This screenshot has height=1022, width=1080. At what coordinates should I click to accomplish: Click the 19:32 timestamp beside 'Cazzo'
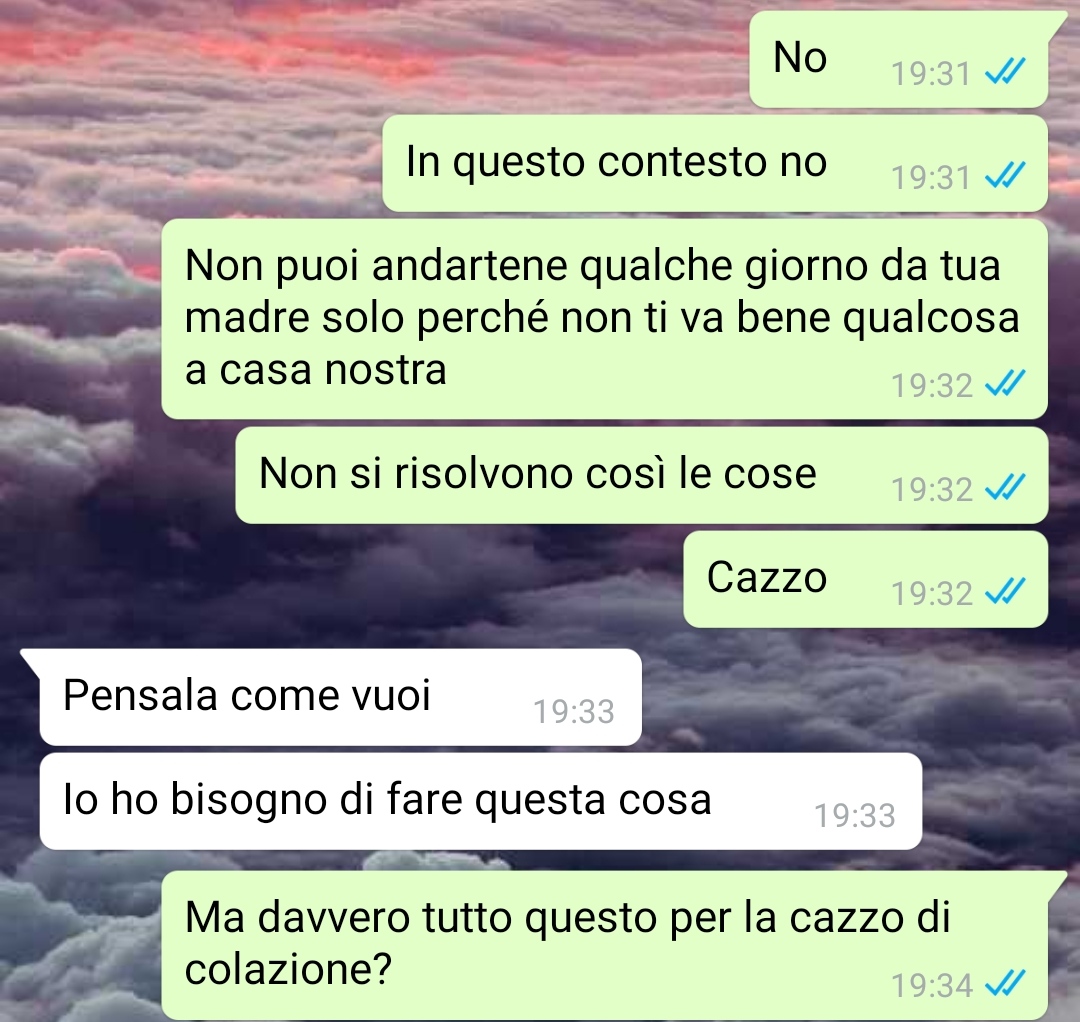point(932,594)
